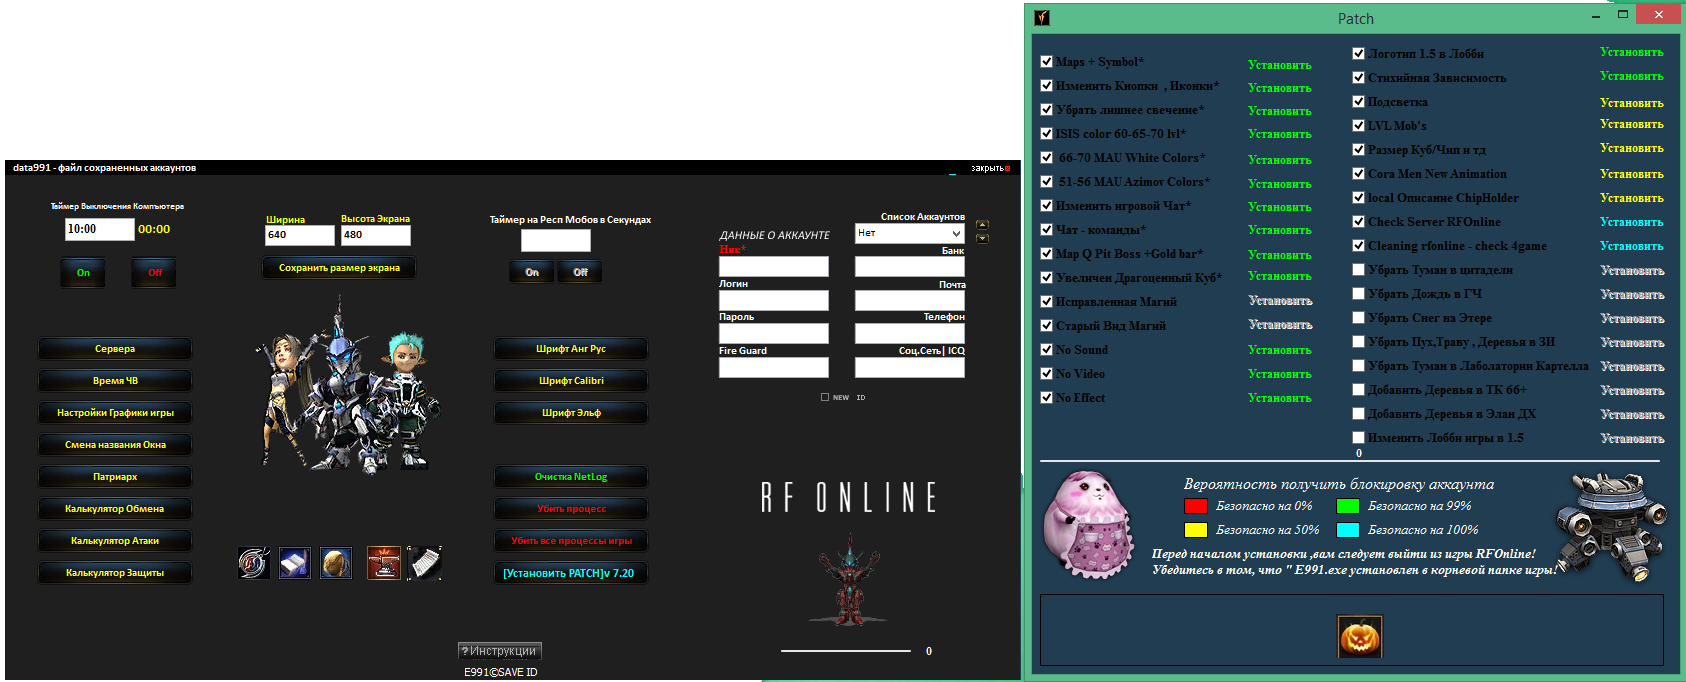The width and height of the screenshot is (1686, 682).
Task: Select Шрифт Calibri button
Action: click(x=571, y=381)
